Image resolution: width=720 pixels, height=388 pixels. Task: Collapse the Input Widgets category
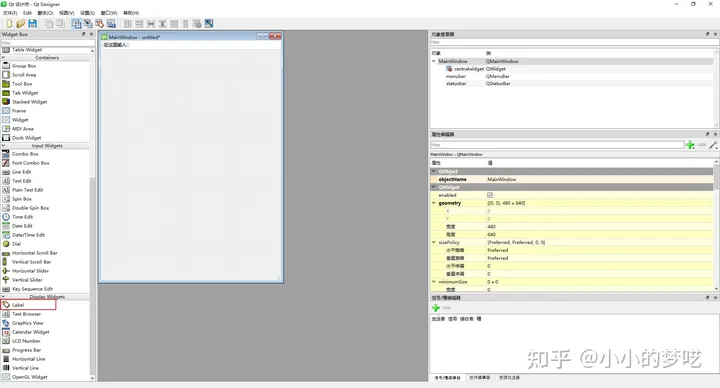point(4,146)
